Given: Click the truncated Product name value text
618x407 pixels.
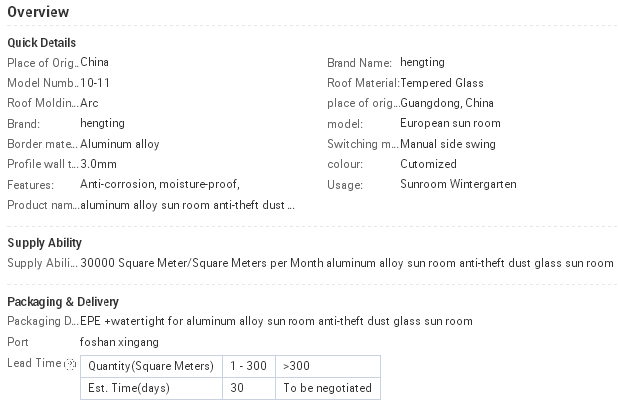Looking at the screenshot, I should (x=187, y=205).
